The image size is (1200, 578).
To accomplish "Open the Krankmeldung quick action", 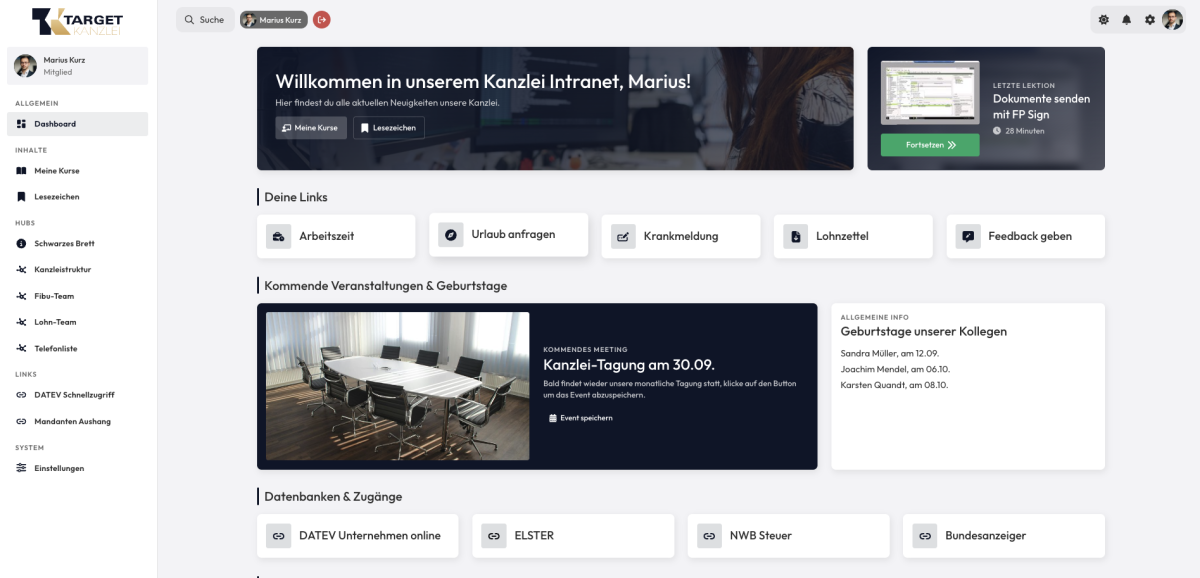I will tap(681, 236).
